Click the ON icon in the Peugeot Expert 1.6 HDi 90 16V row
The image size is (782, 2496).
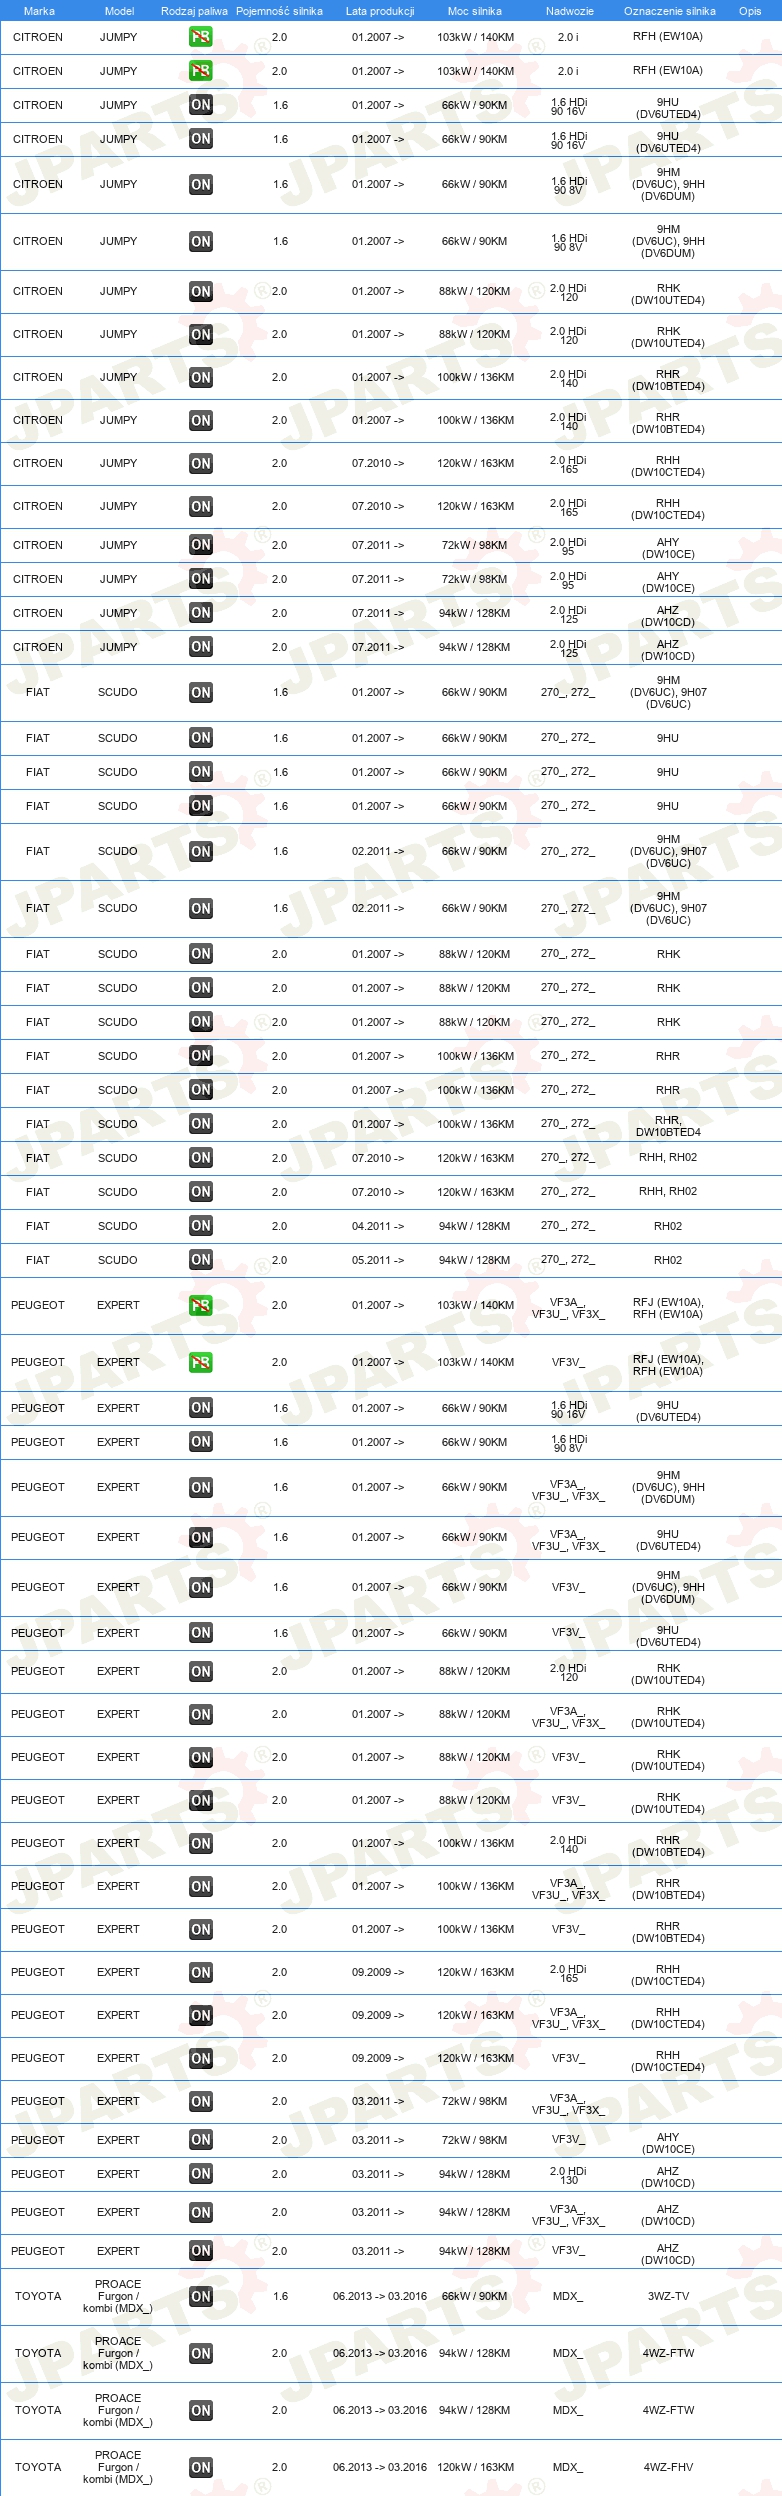click(200, 1408)
